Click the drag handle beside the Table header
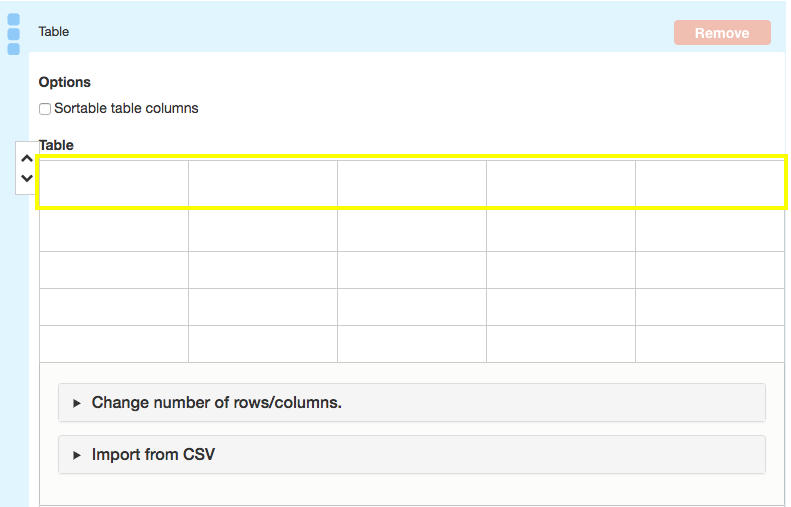Viewport: 791px width, 507px height. pyautogui.click(x=13, y=34)
